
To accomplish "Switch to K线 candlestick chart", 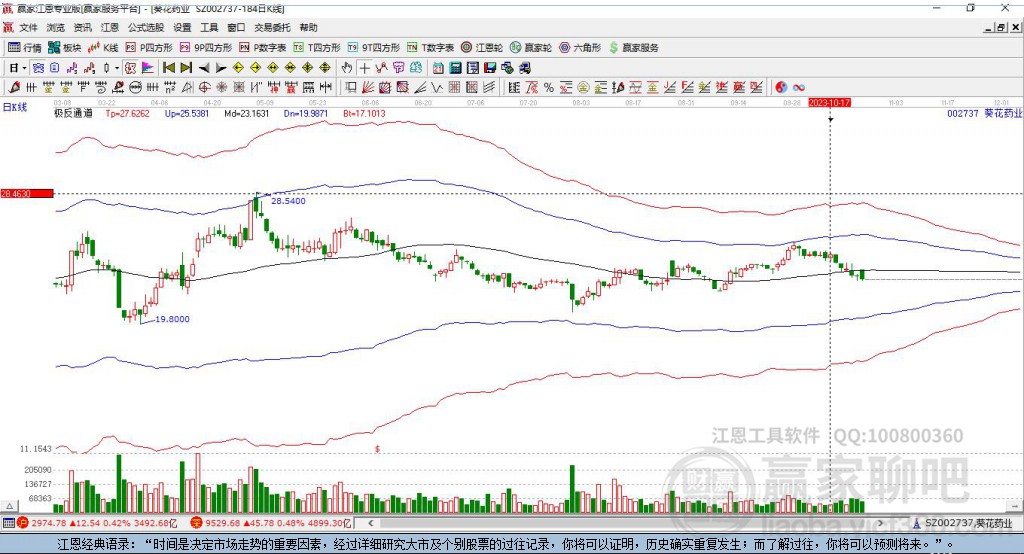I will (x=103, y=48).
